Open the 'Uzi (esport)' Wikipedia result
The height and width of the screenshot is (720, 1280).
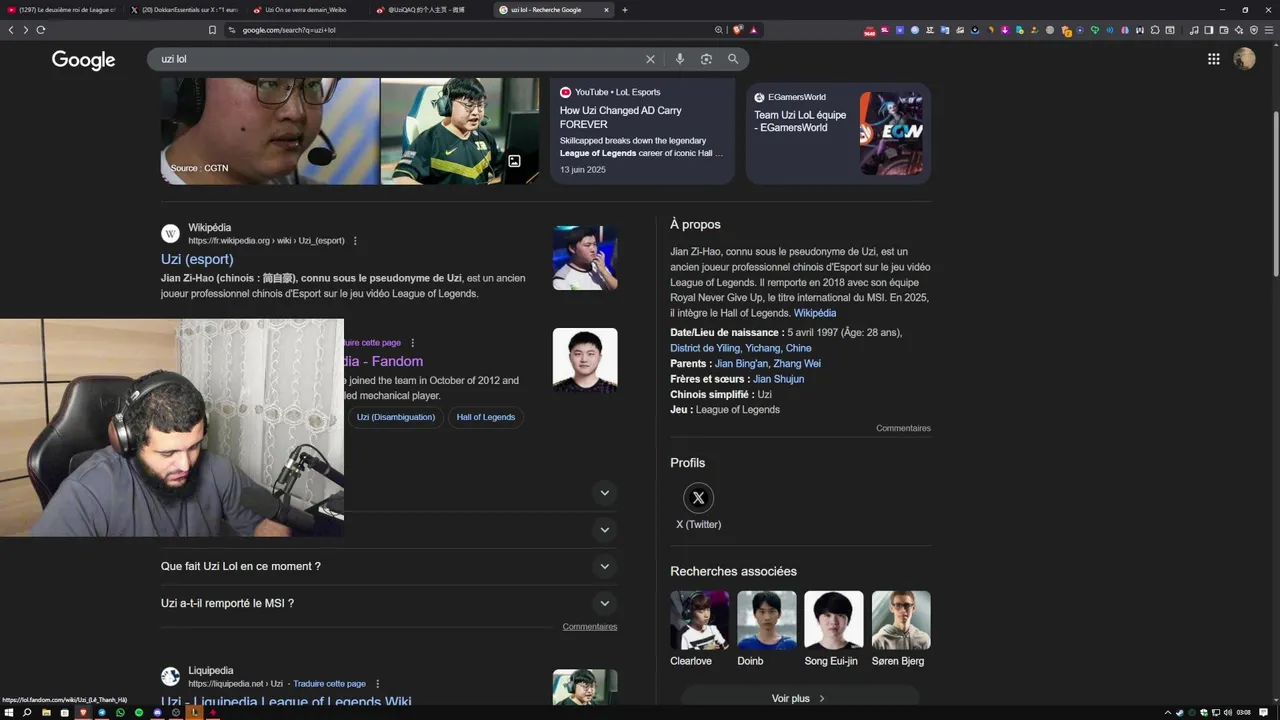197,259
